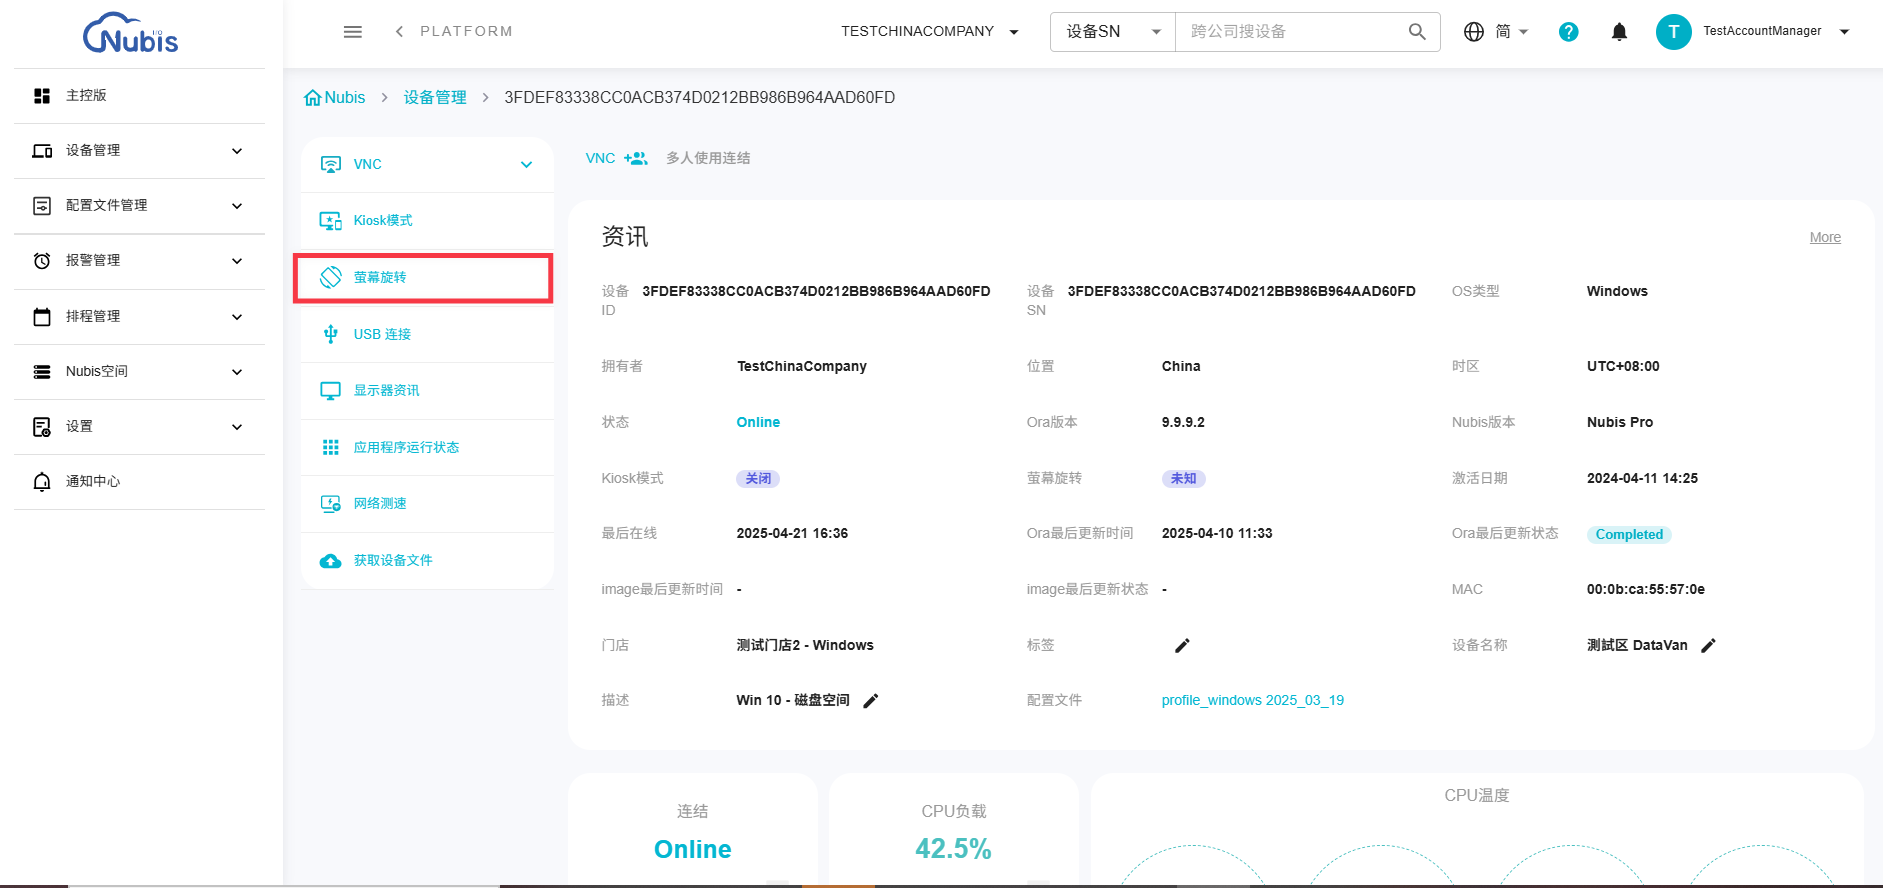
Task: Click the 配置文件管理 profile icon
Action: [42, 206]
